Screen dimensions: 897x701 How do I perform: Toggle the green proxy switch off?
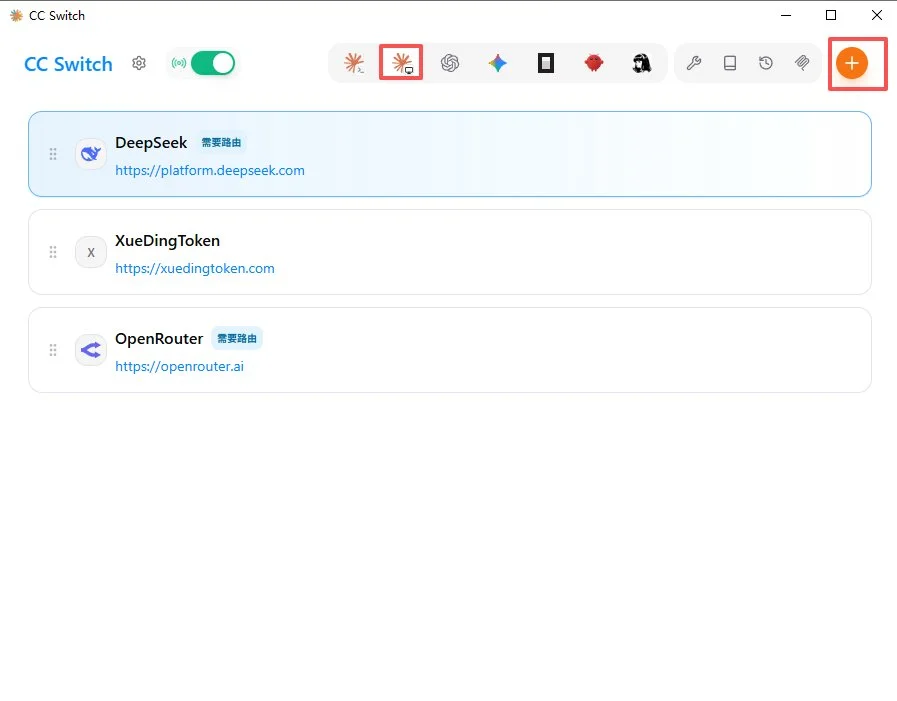coord(213,63)
